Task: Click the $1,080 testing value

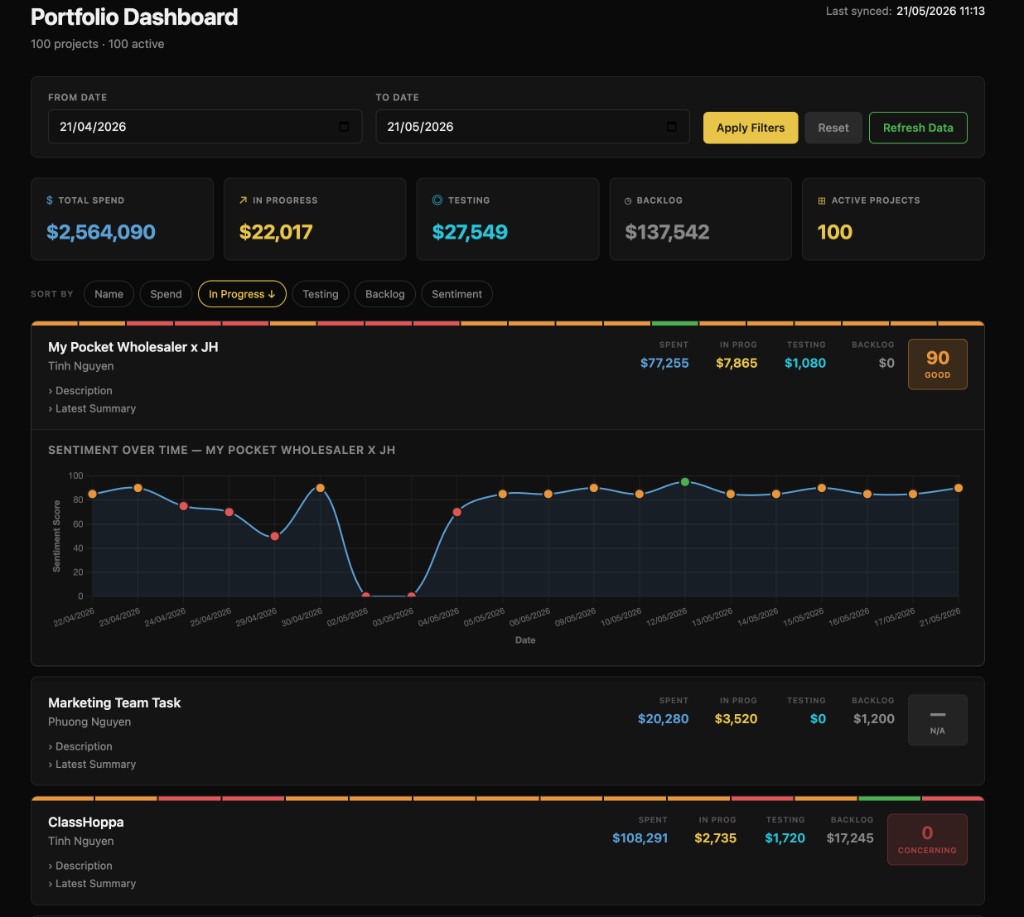Action: coord(805,363)
